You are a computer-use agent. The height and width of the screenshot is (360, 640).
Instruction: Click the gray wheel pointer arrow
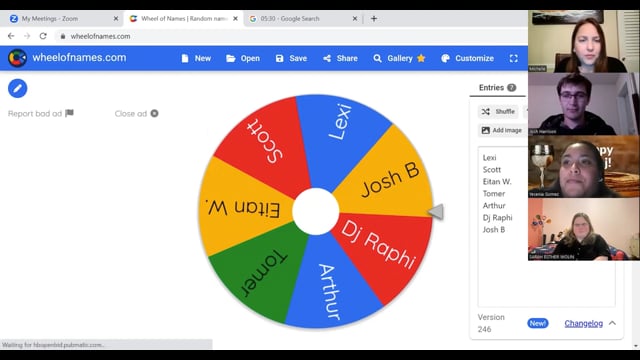click(x=436, y=211)
